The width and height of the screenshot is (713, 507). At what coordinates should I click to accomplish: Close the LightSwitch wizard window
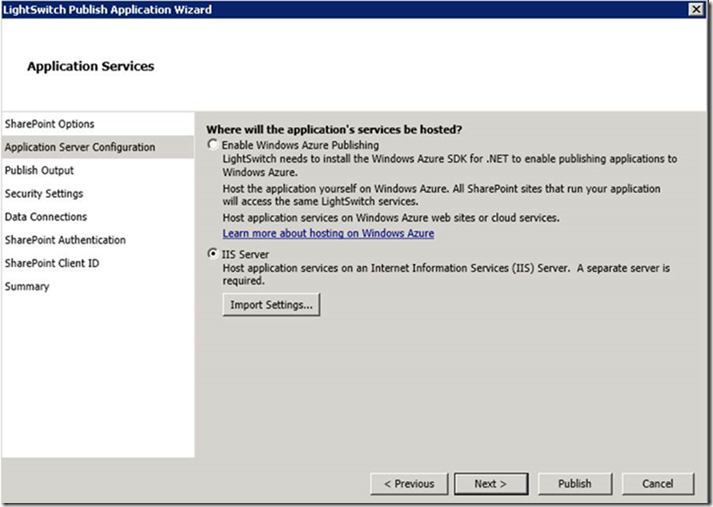click(x=696, y=9)
